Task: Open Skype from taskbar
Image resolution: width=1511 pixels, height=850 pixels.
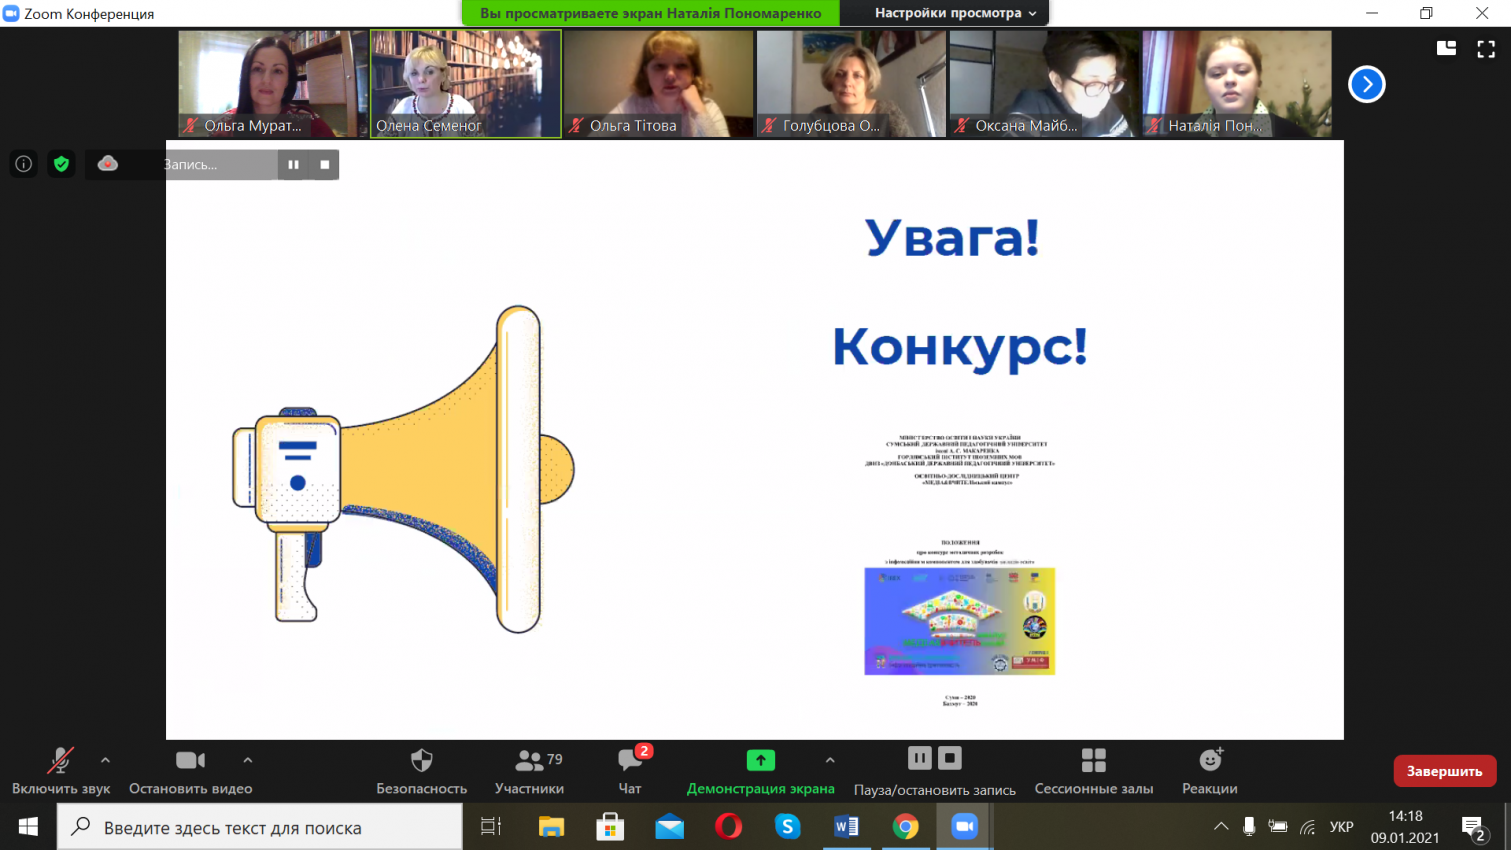Action: pyautogui.click(x=788, y=827)
